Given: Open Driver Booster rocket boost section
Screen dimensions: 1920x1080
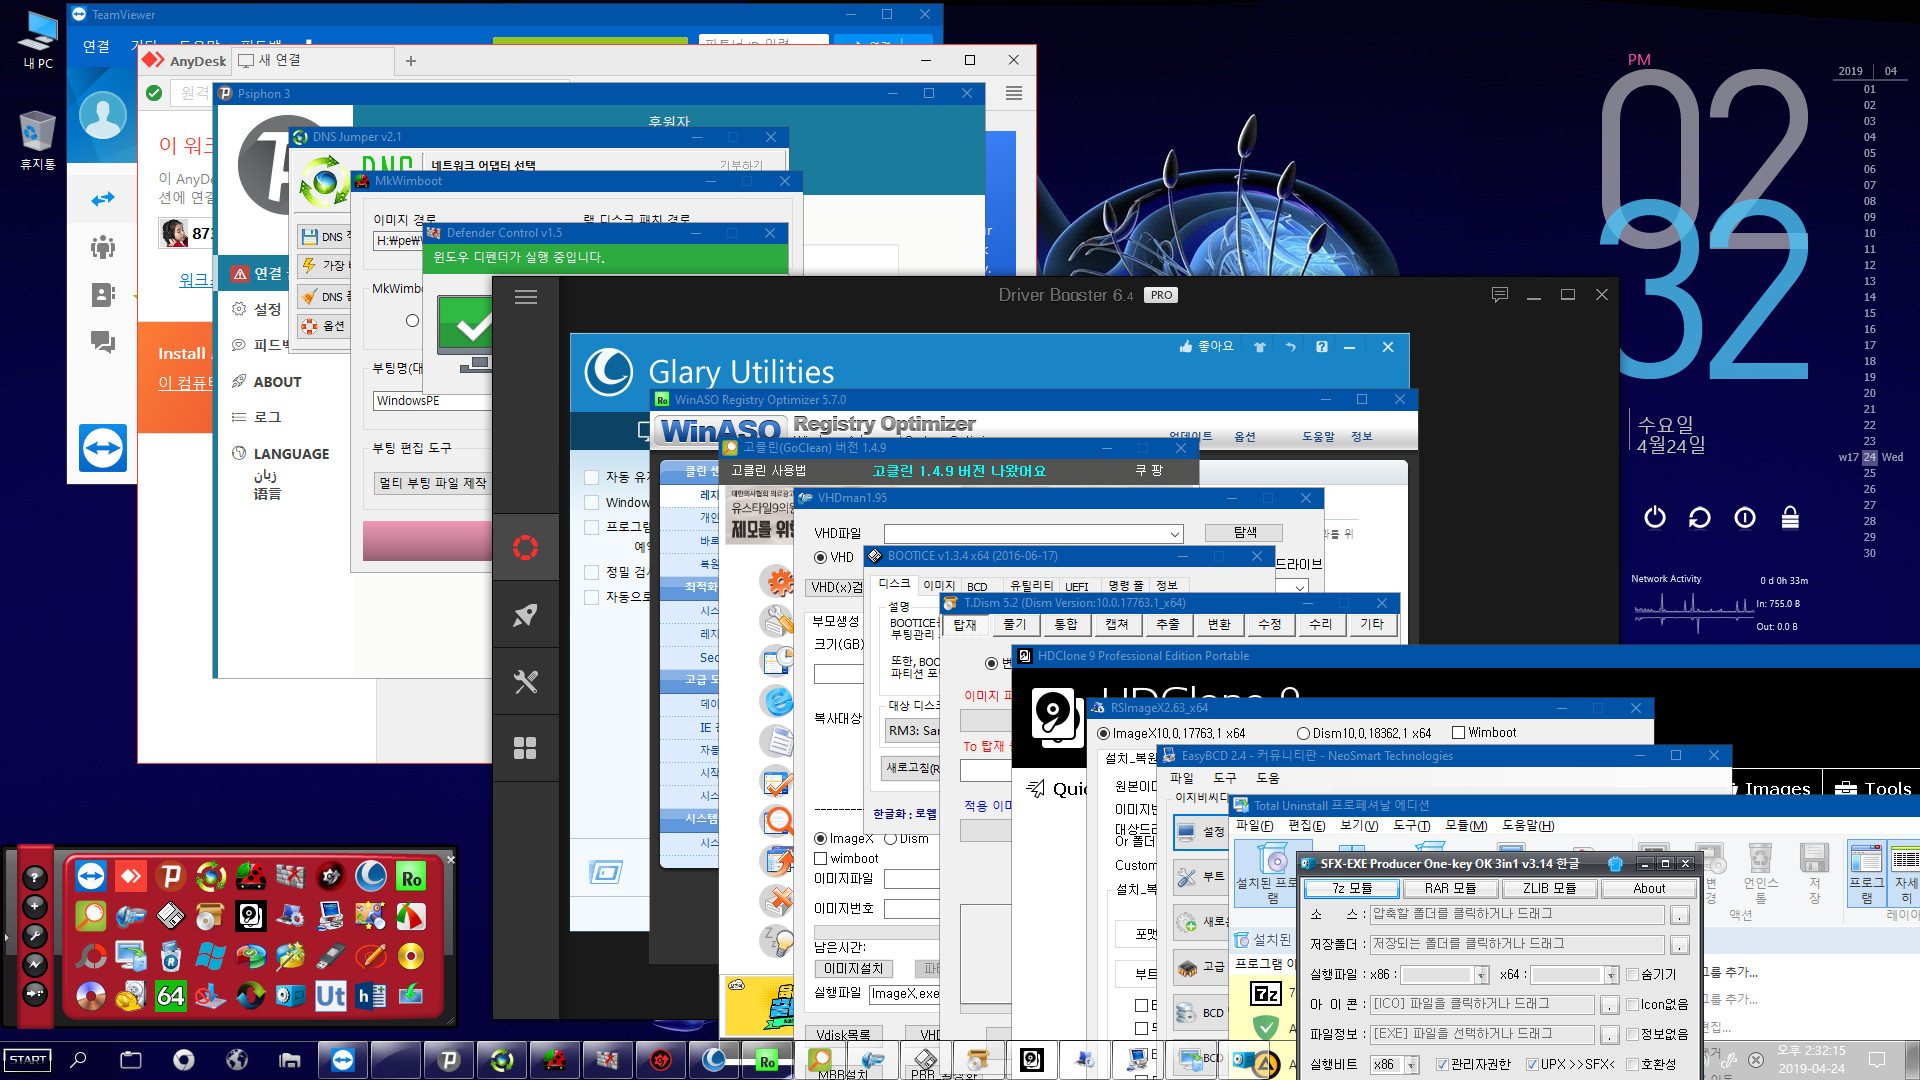Looking at the screenshot, I should click(x=526, y=615).
